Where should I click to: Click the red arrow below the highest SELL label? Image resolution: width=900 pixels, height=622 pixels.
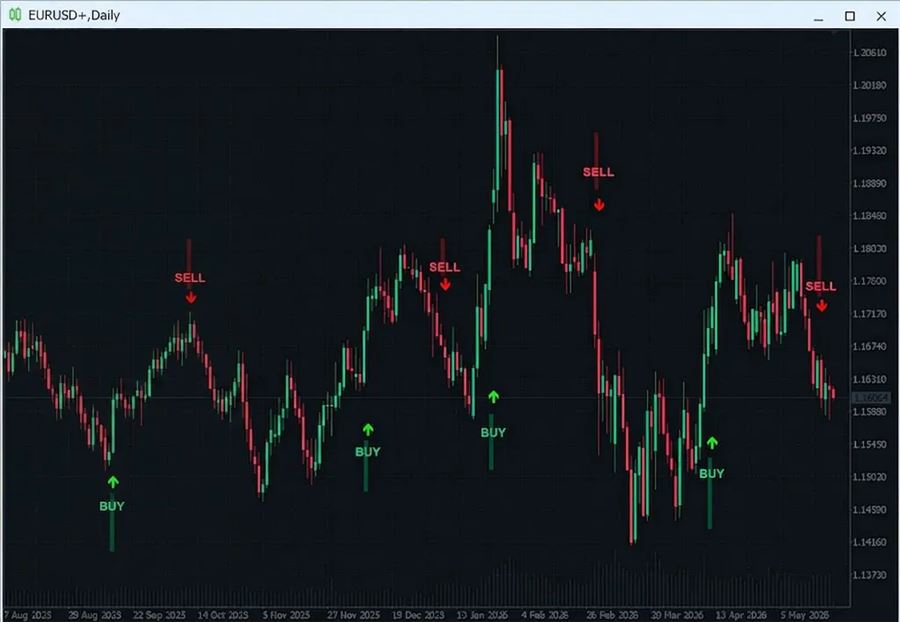[x=599, y=205]
